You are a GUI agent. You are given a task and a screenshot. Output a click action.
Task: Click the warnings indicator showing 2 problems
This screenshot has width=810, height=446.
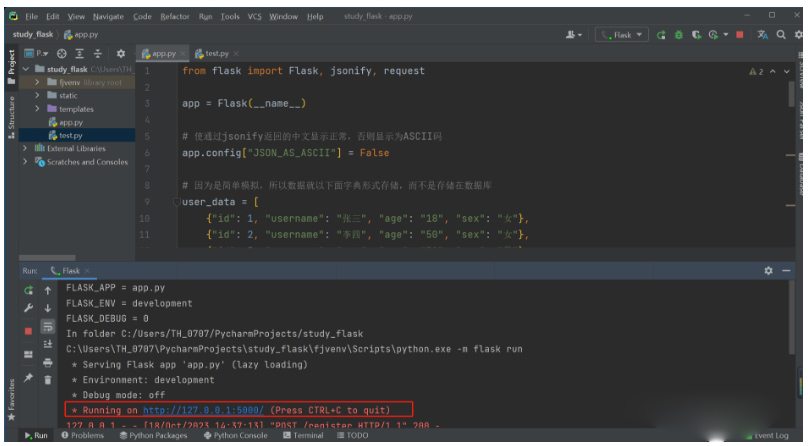click(x=756, y=72)
